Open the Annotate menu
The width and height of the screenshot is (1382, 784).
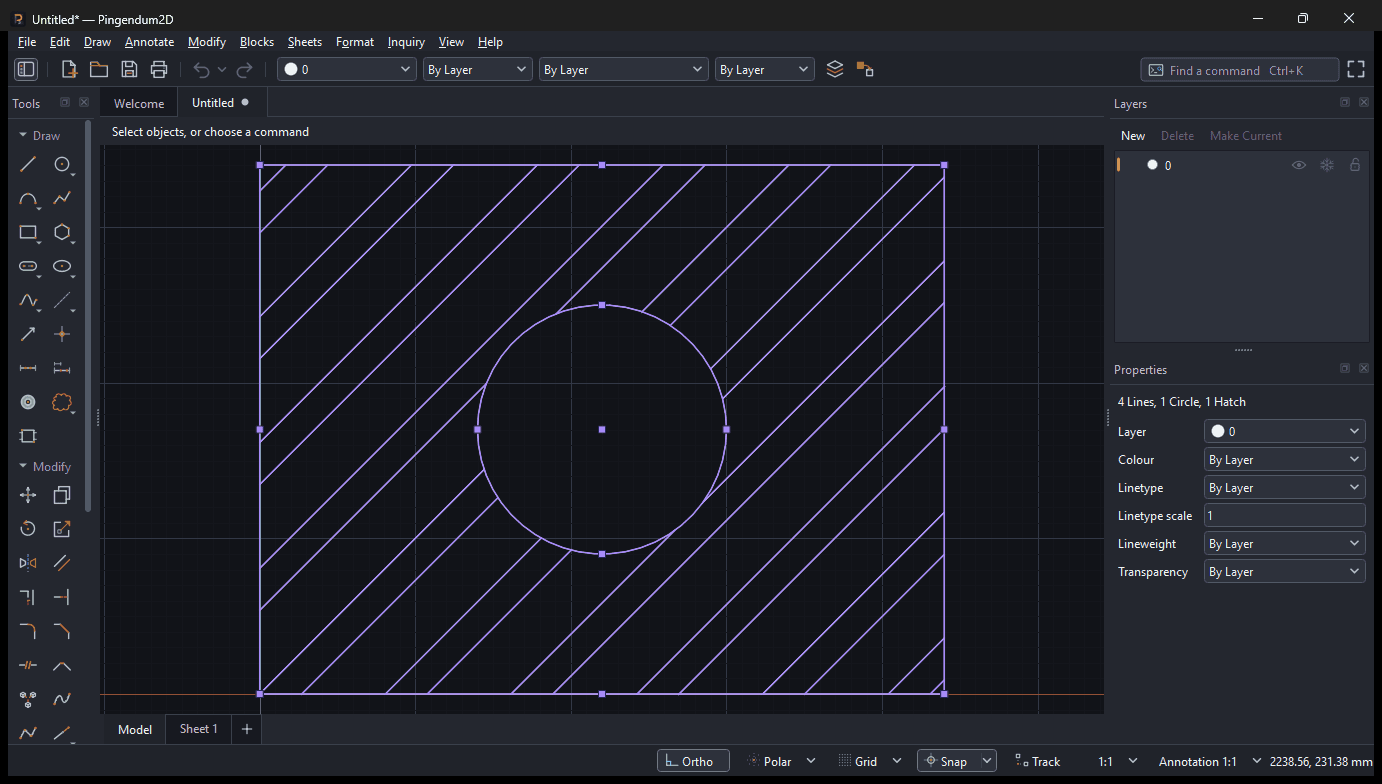coord(150,42)
